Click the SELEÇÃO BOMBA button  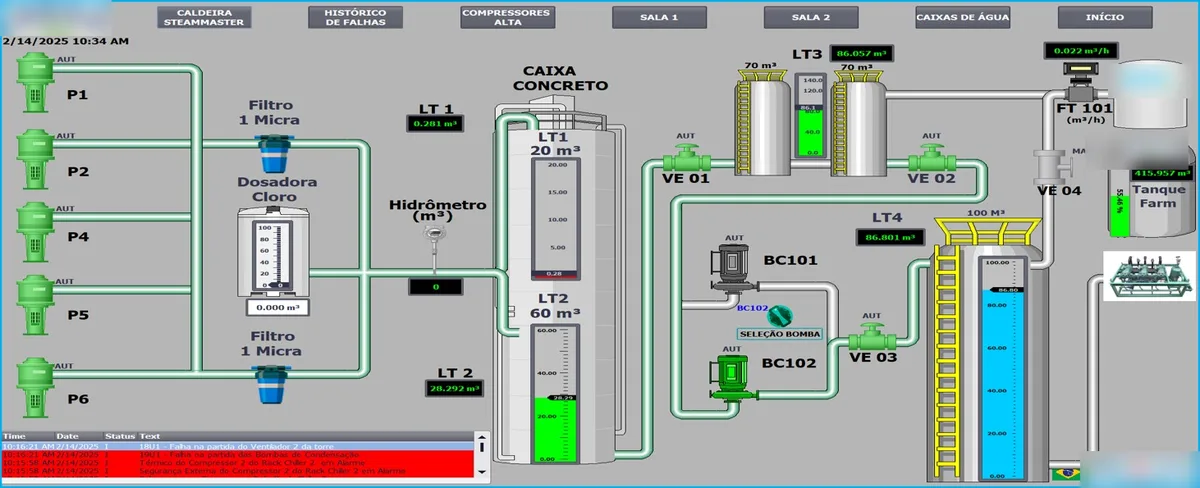click(780, 334)
